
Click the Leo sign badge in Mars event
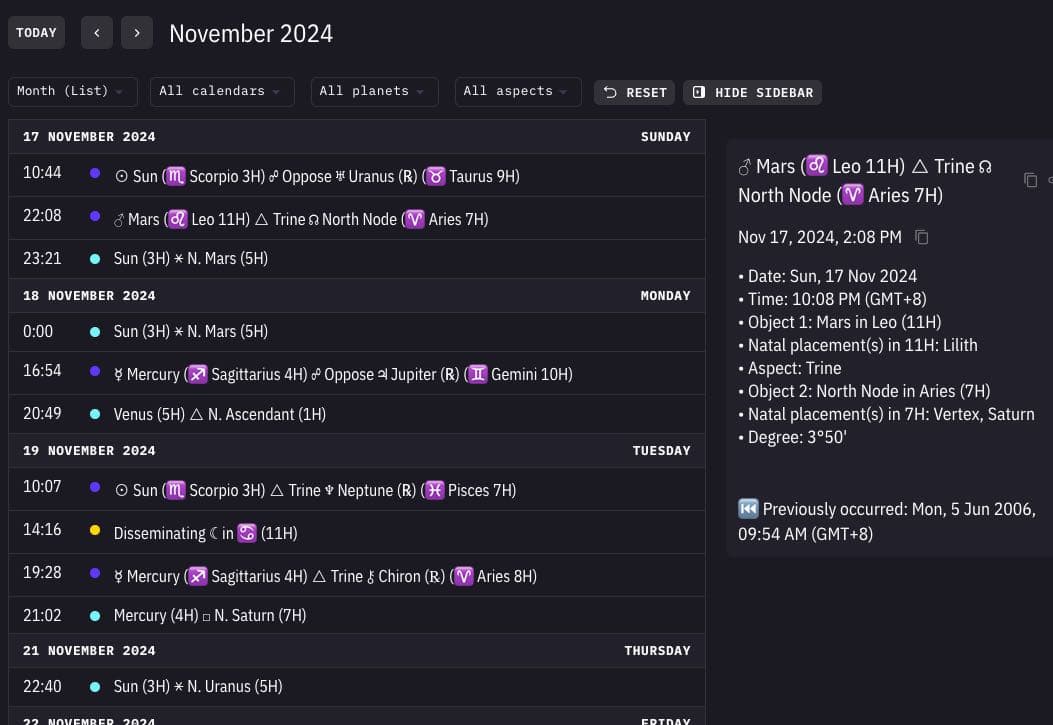pyautogui.click(x=178, y=219)
